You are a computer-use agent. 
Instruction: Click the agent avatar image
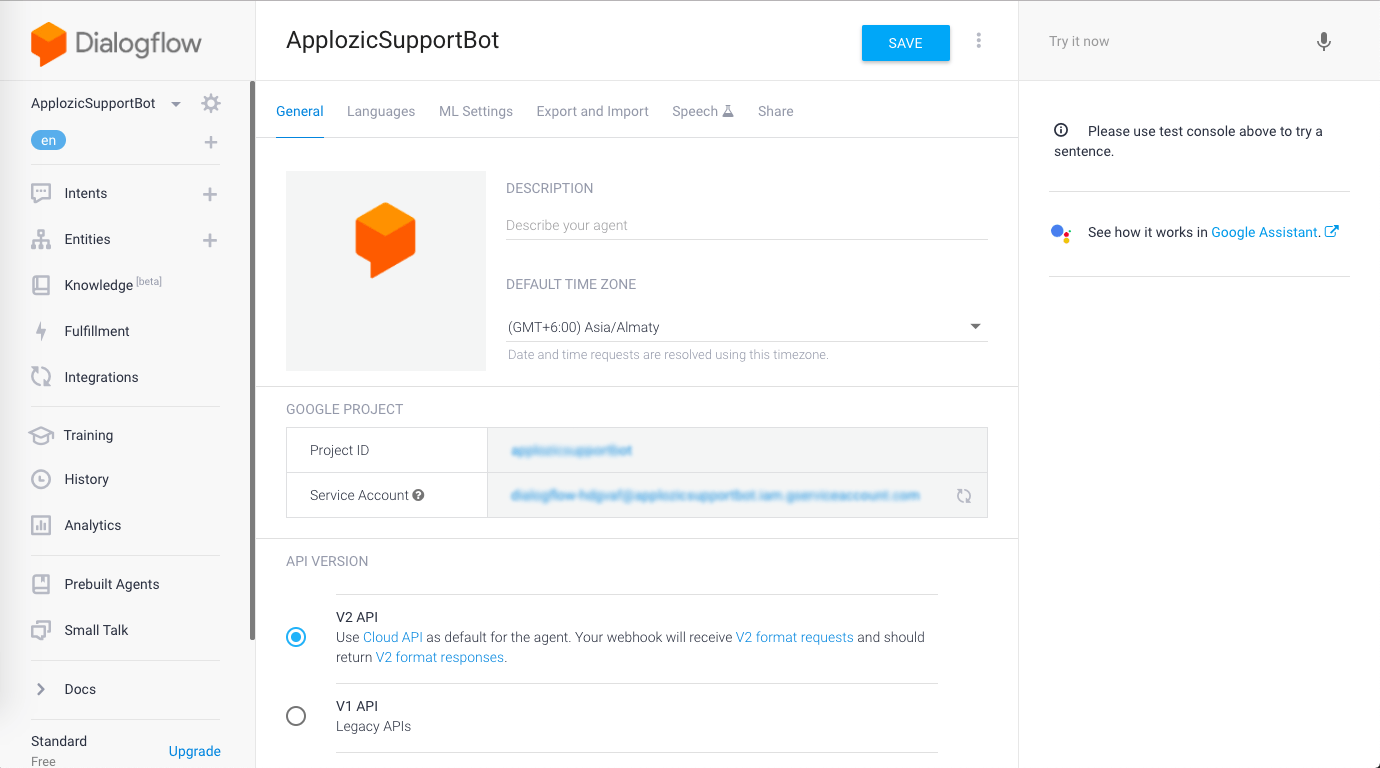click(386, 271)
